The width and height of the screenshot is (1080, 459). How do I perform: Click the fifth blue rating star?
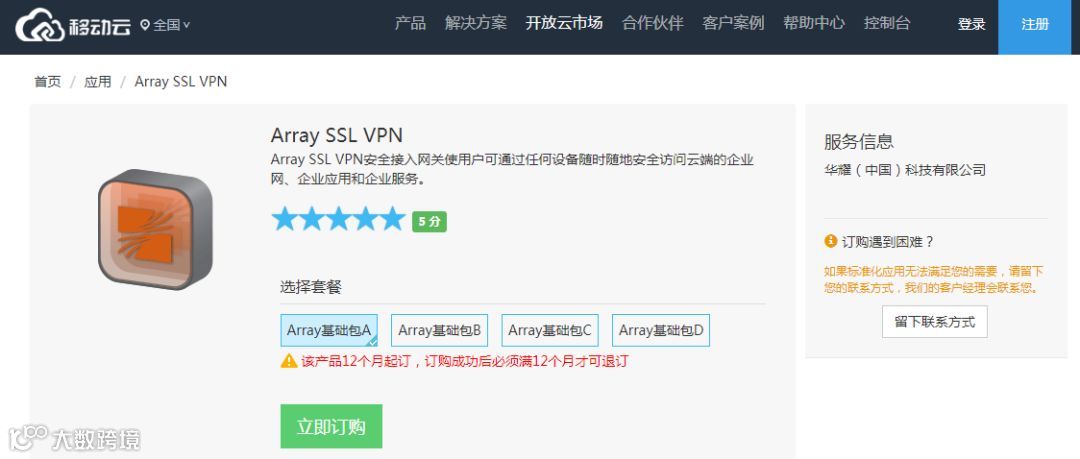393,218
